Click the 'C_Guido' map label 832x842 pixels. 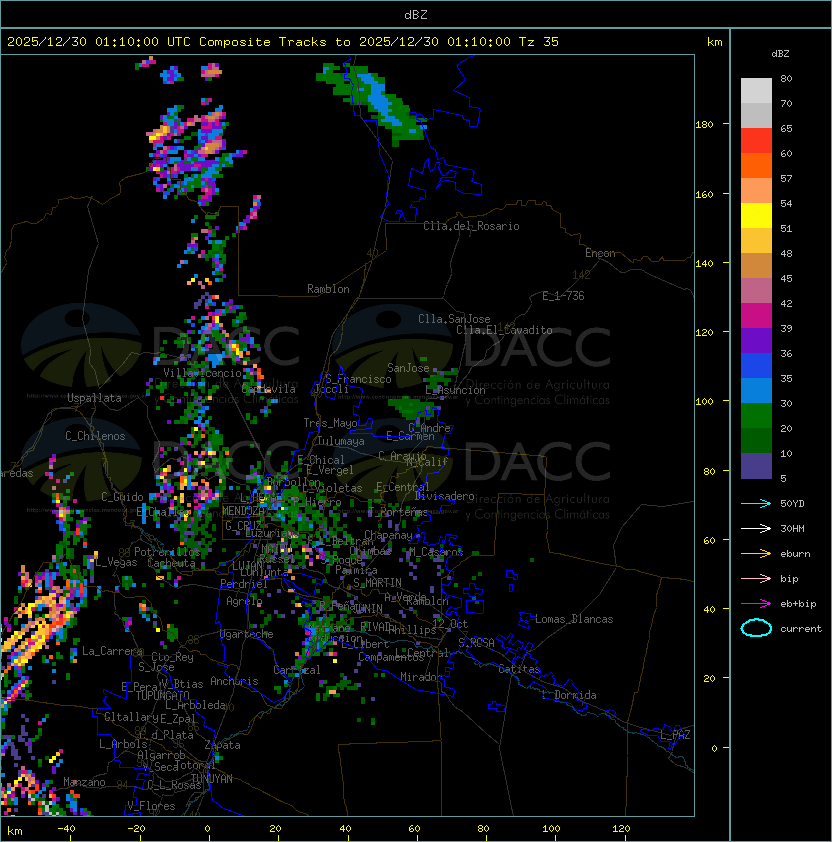coord(122,497)
